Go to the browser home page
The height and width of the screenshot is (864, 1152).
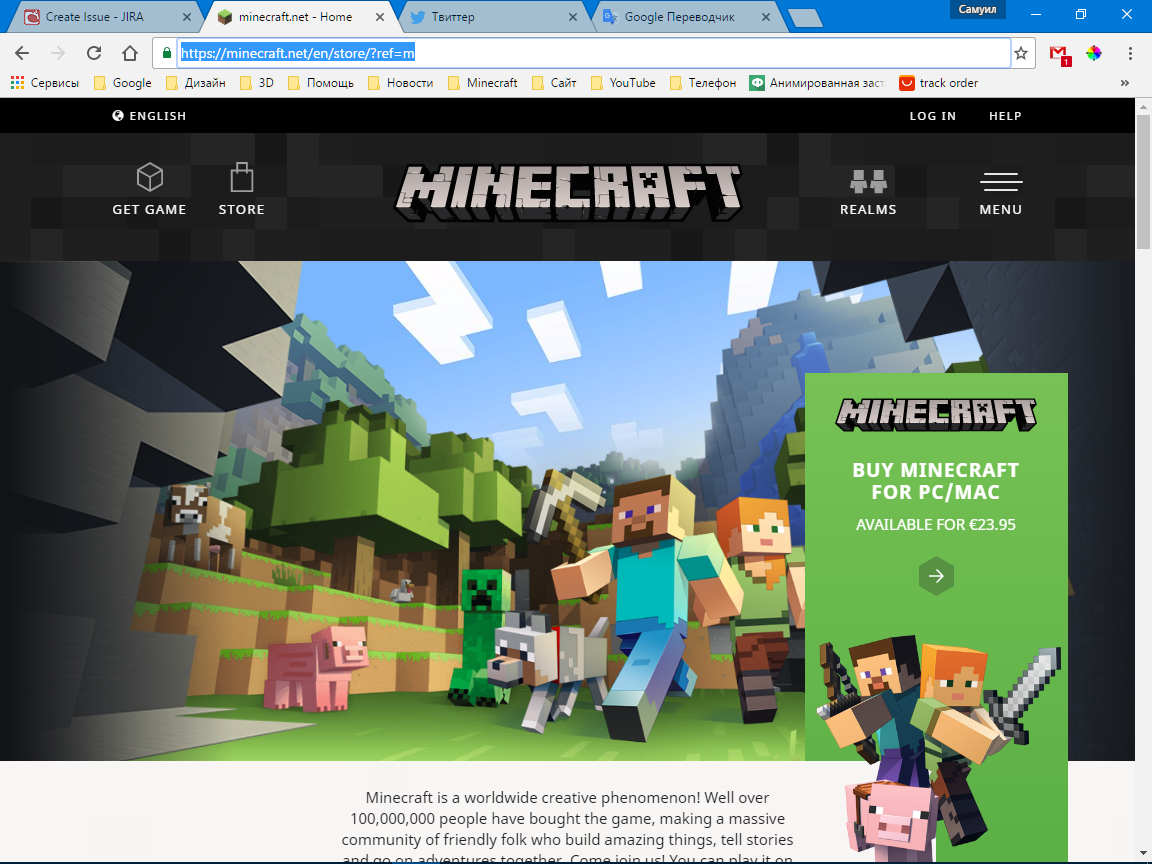pos(130,53)
